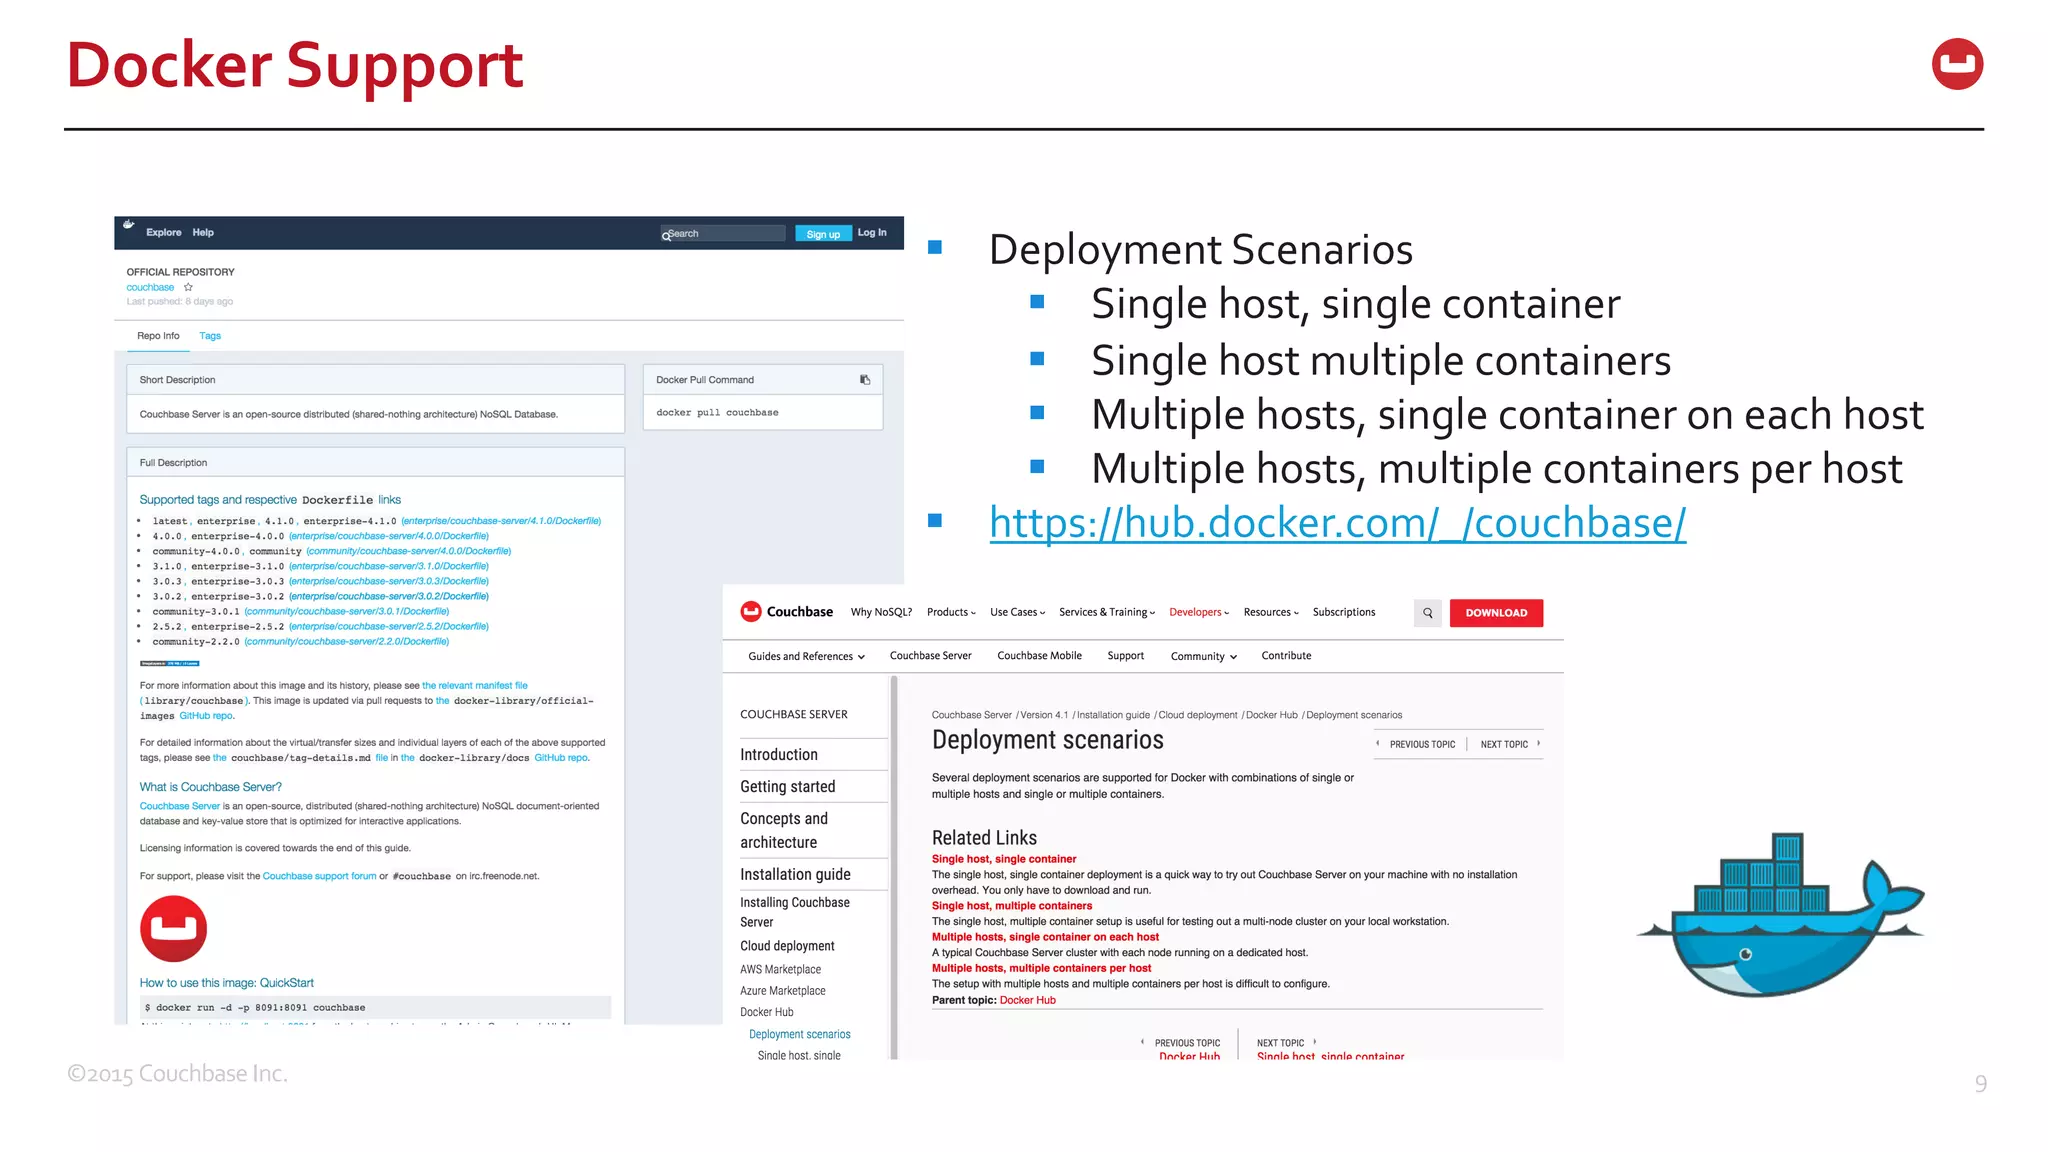The height and width of the screenshot is (1152, 2048).
Task: Open Single host, multiple containers related link
Action: point(1012,906)
